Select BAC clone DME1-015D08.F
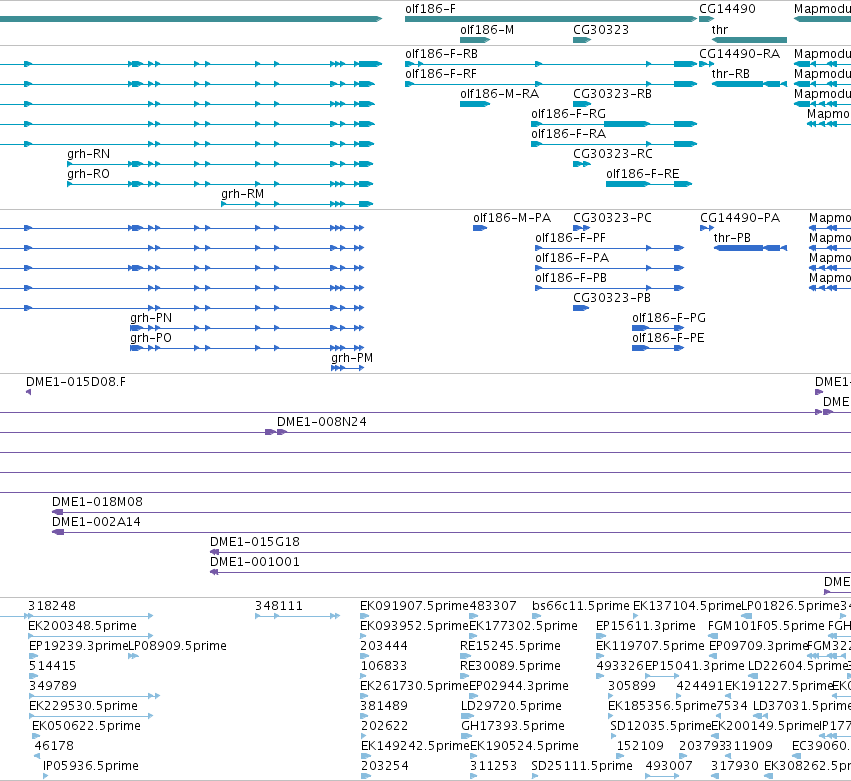The width and height of the screenshot is (851, 781). 28,392
